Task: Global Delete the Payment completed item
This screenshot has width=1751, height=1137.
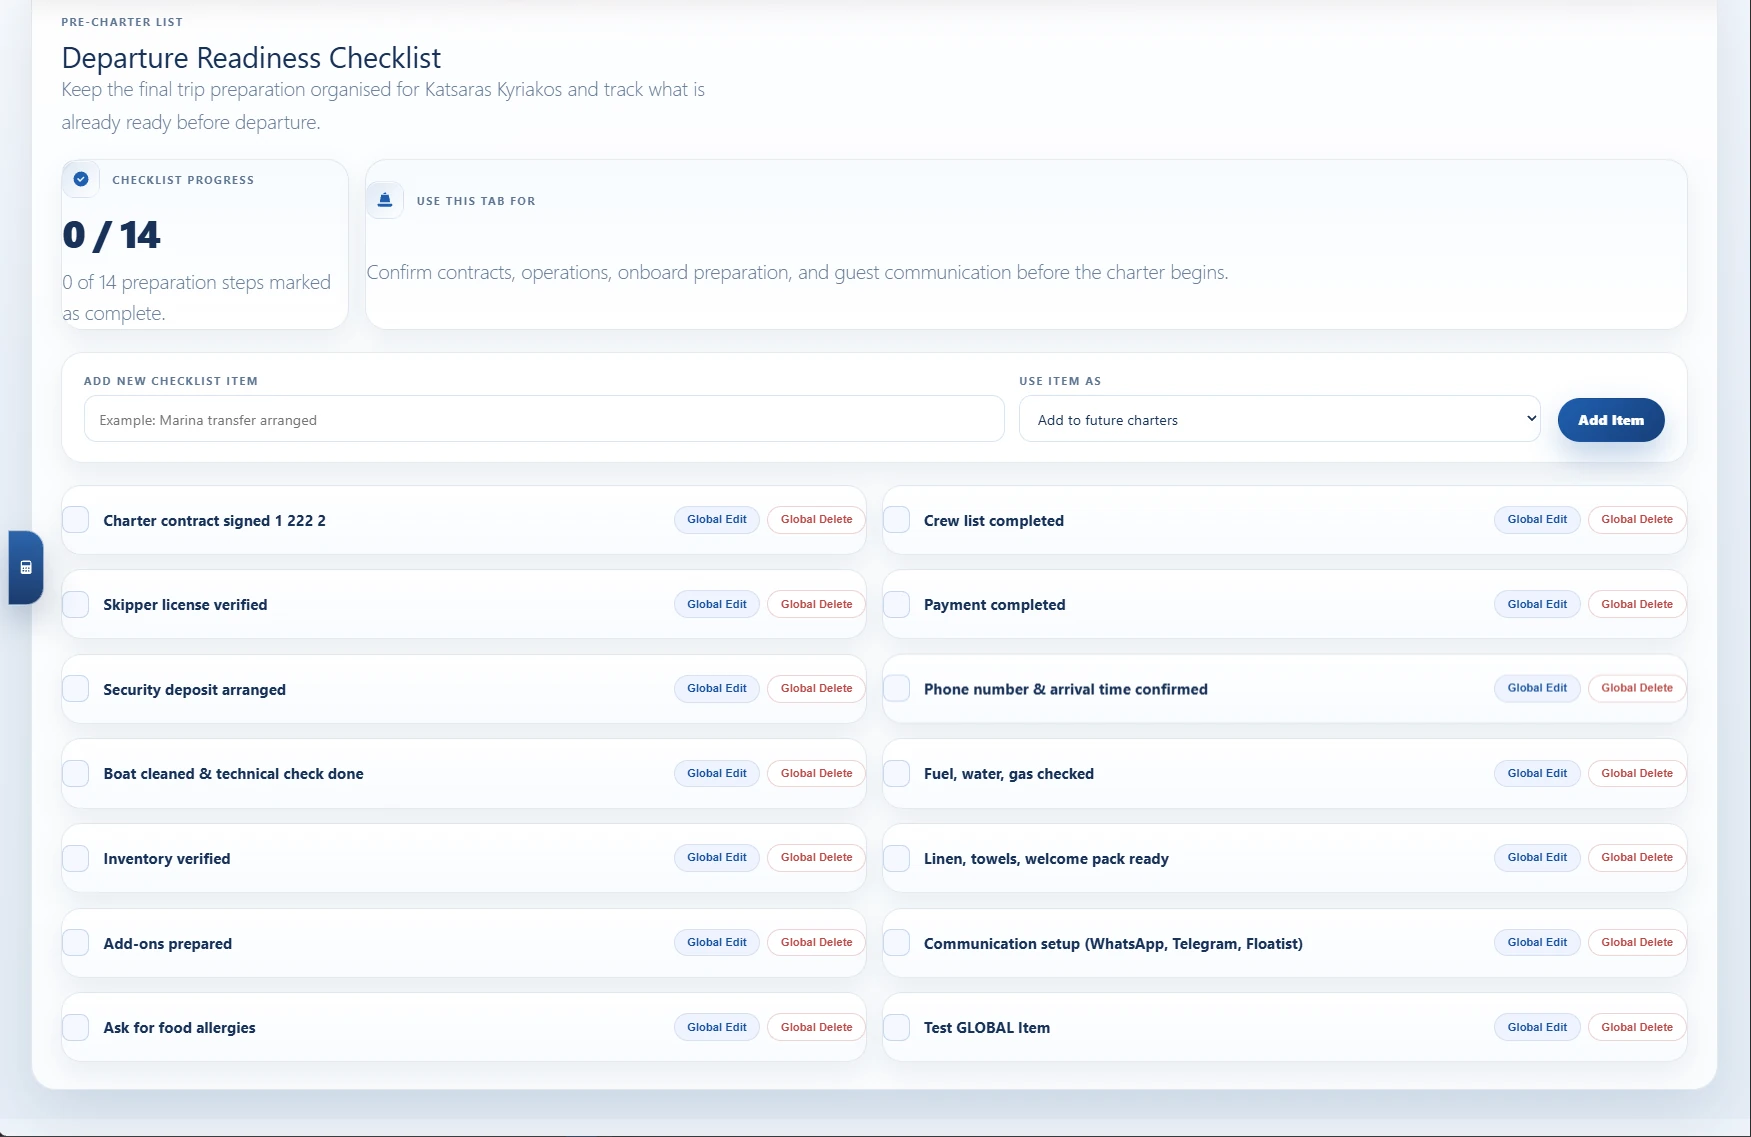Action: click(x=1637, y=604)
